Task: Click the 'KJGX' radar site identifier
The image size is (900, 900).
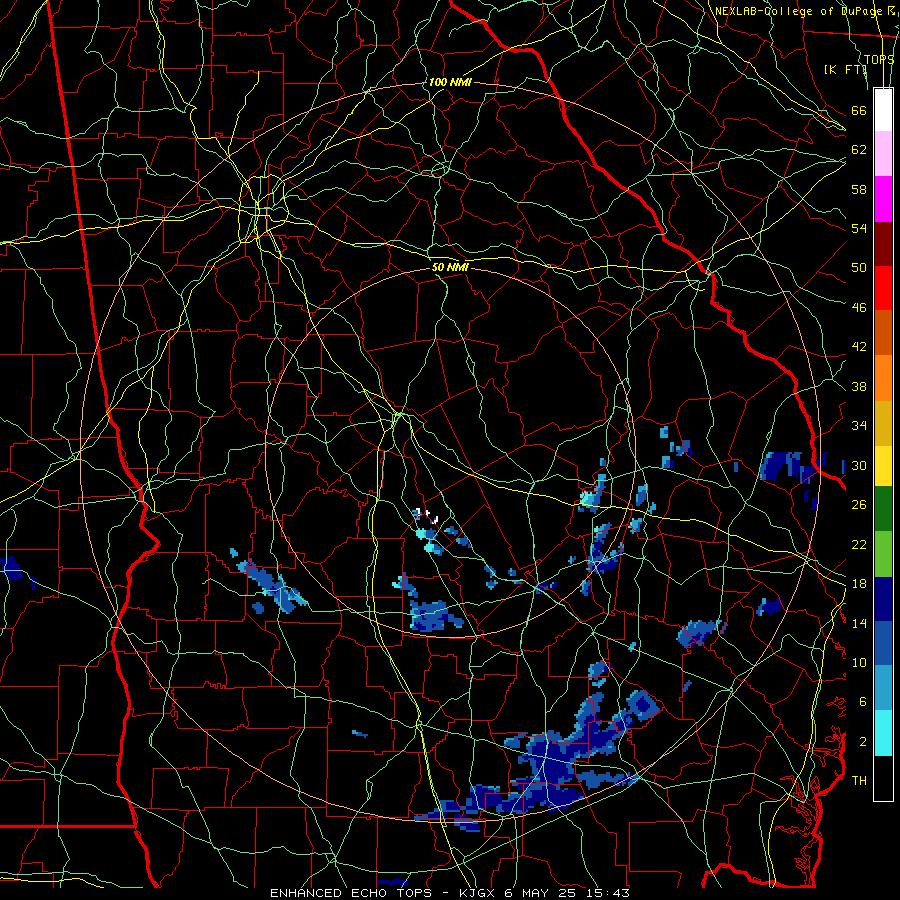Action: tap(476, 893)
